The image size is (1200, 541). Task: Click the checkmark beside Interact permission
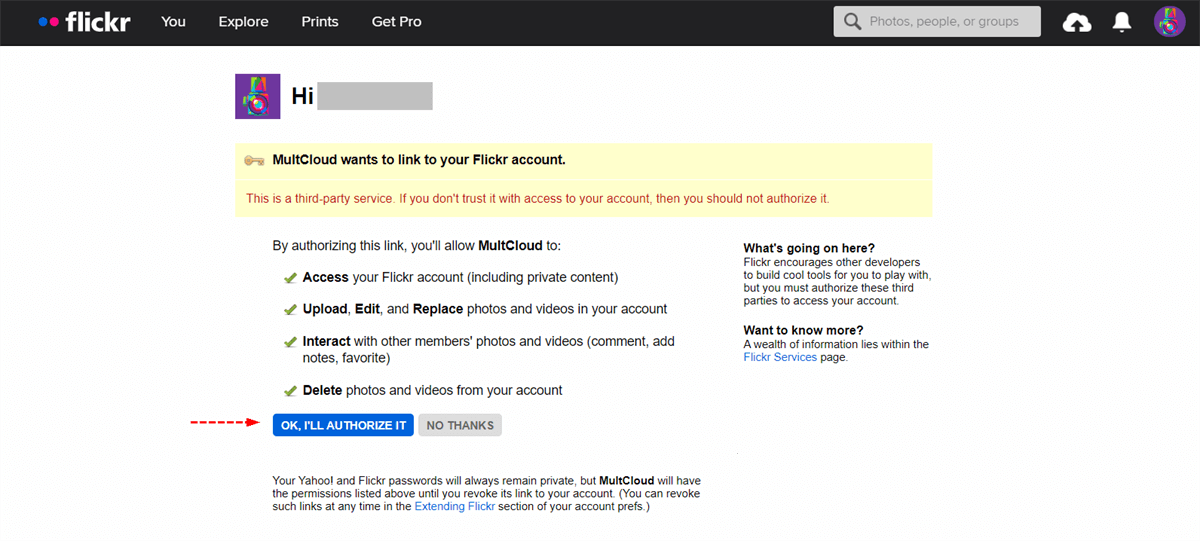pos(290,342)
